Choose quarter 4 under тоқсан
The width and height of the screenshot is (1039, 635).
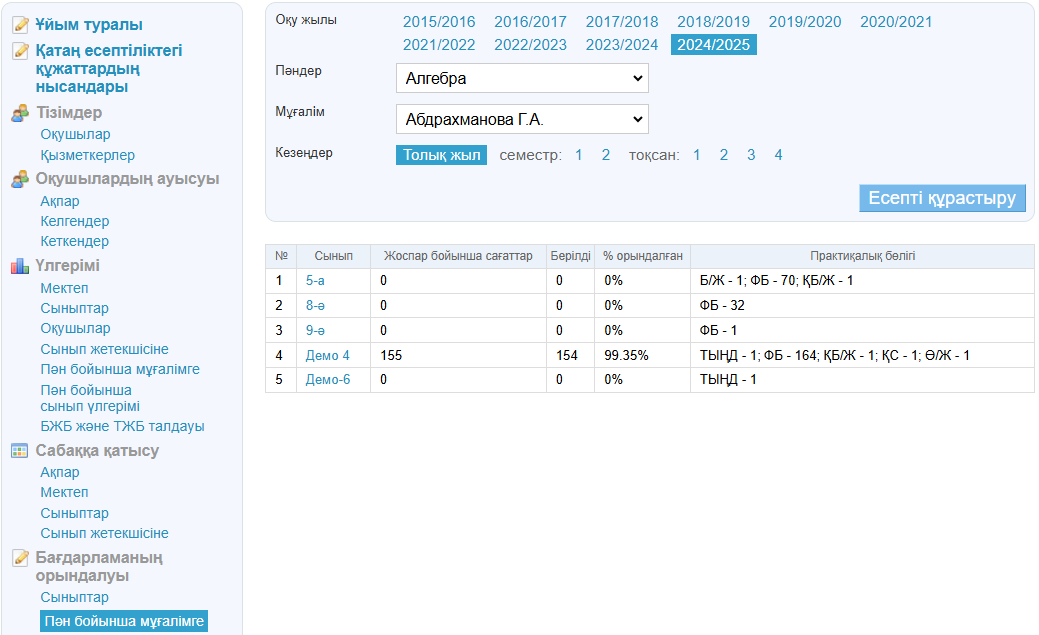pyautogui.click(x=778, y=155)
